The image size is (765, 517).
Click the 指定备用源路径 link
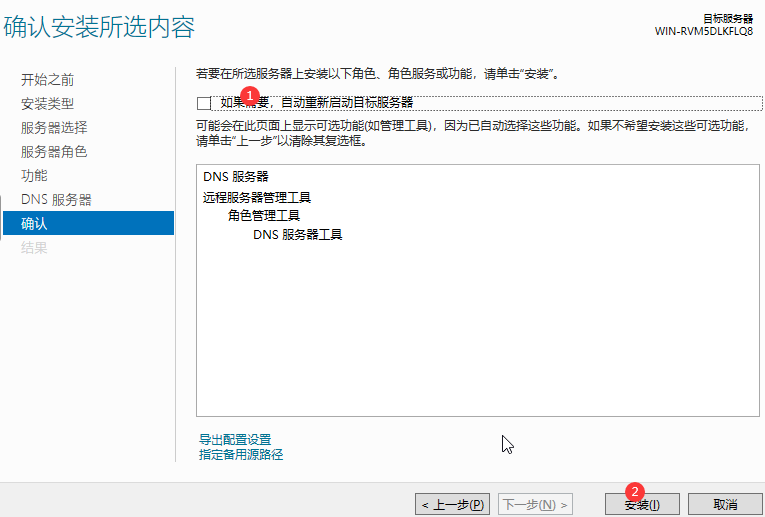pyautogui.click(x=241, y=455)
